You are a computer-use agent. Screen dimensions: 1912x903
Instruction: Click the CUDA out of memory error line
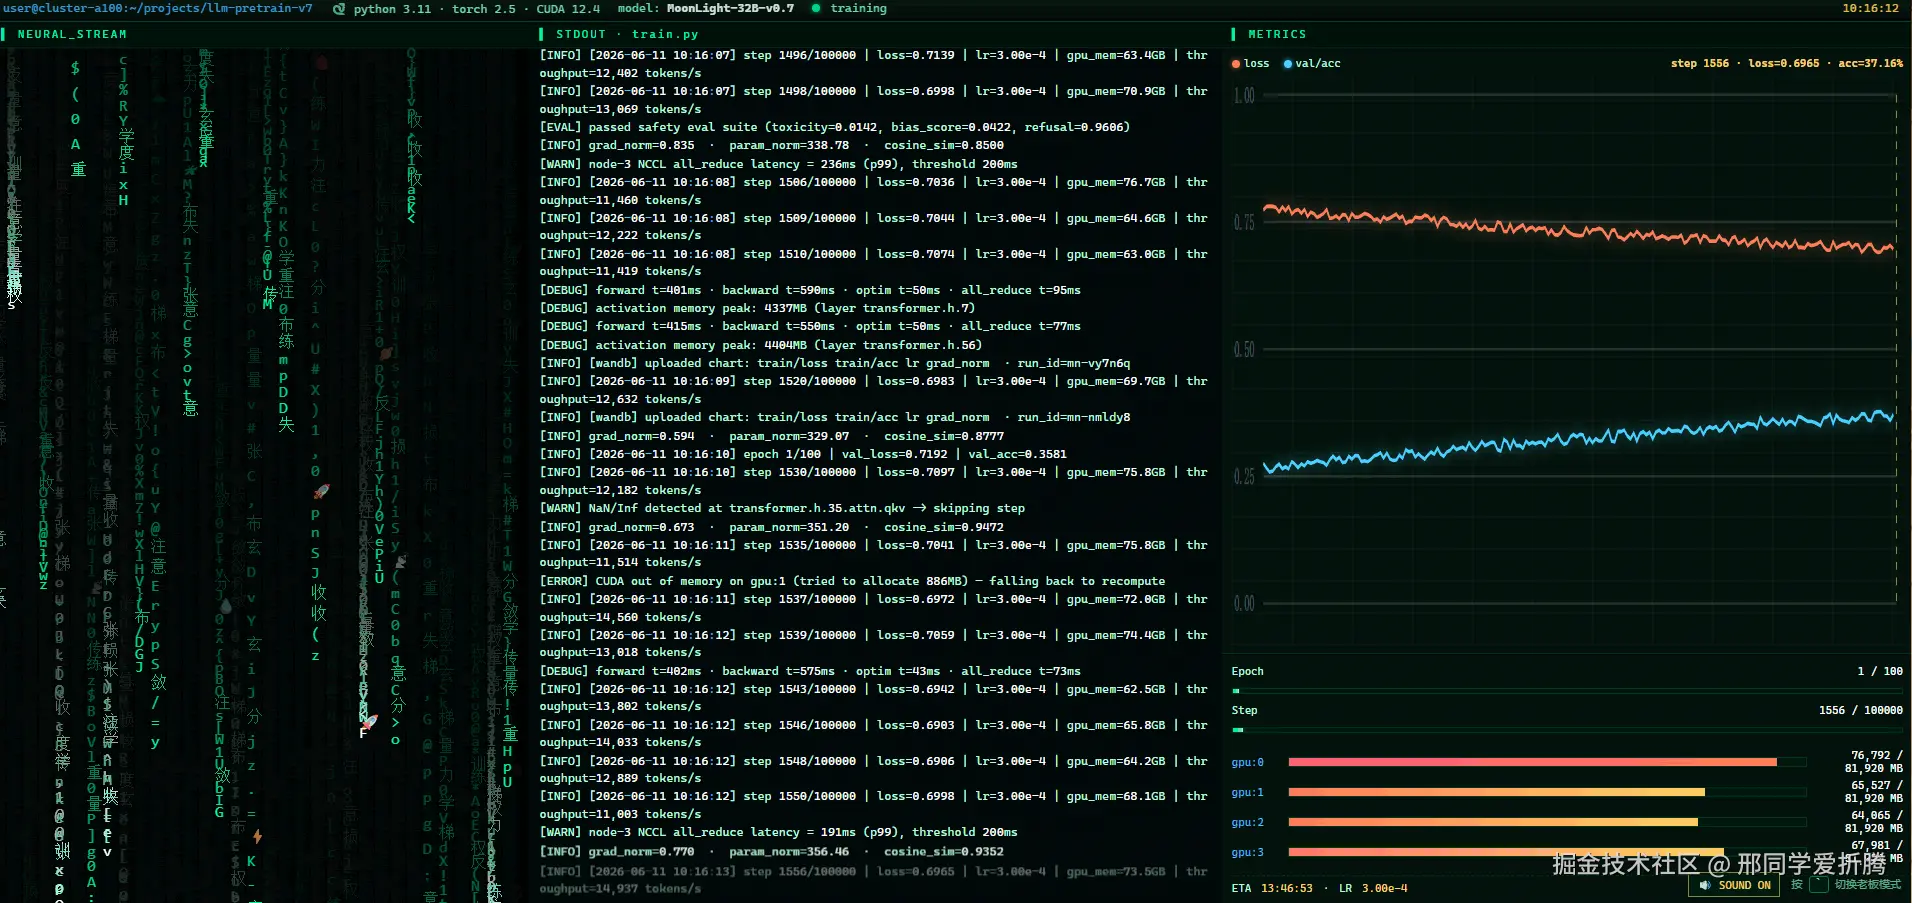(852, 581)
